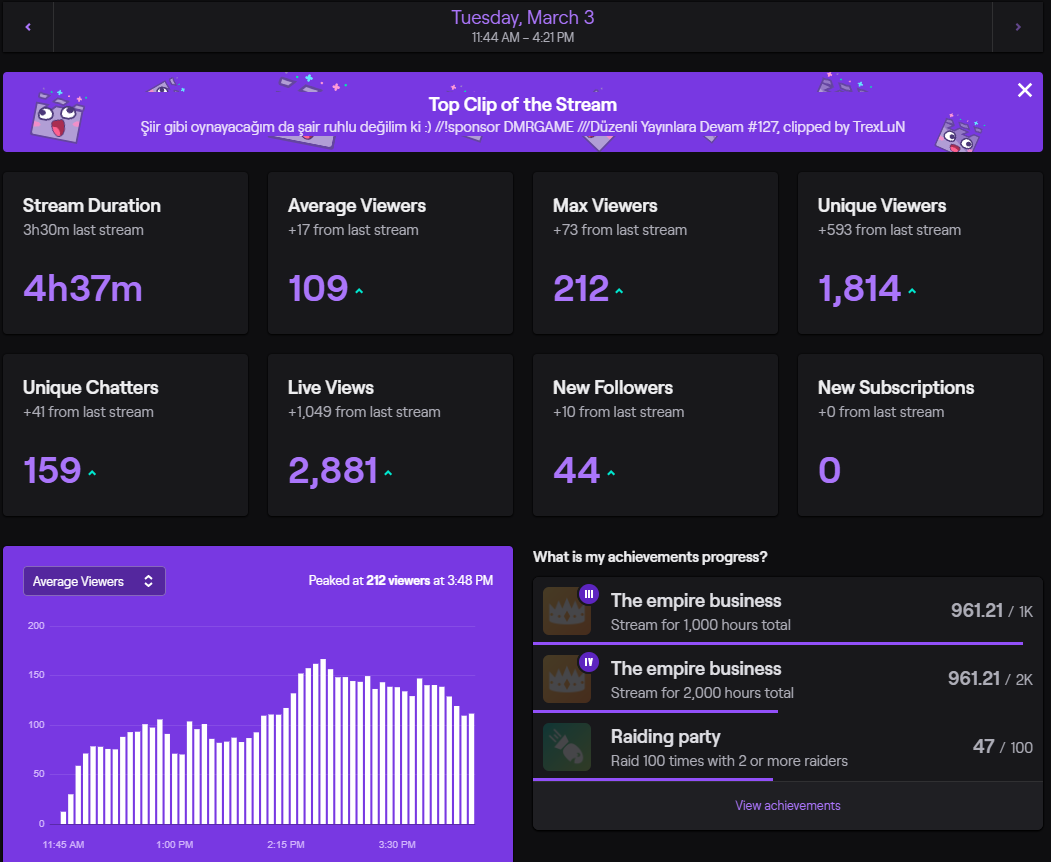Select the Live Views 2,881 card

pos(390,435)
